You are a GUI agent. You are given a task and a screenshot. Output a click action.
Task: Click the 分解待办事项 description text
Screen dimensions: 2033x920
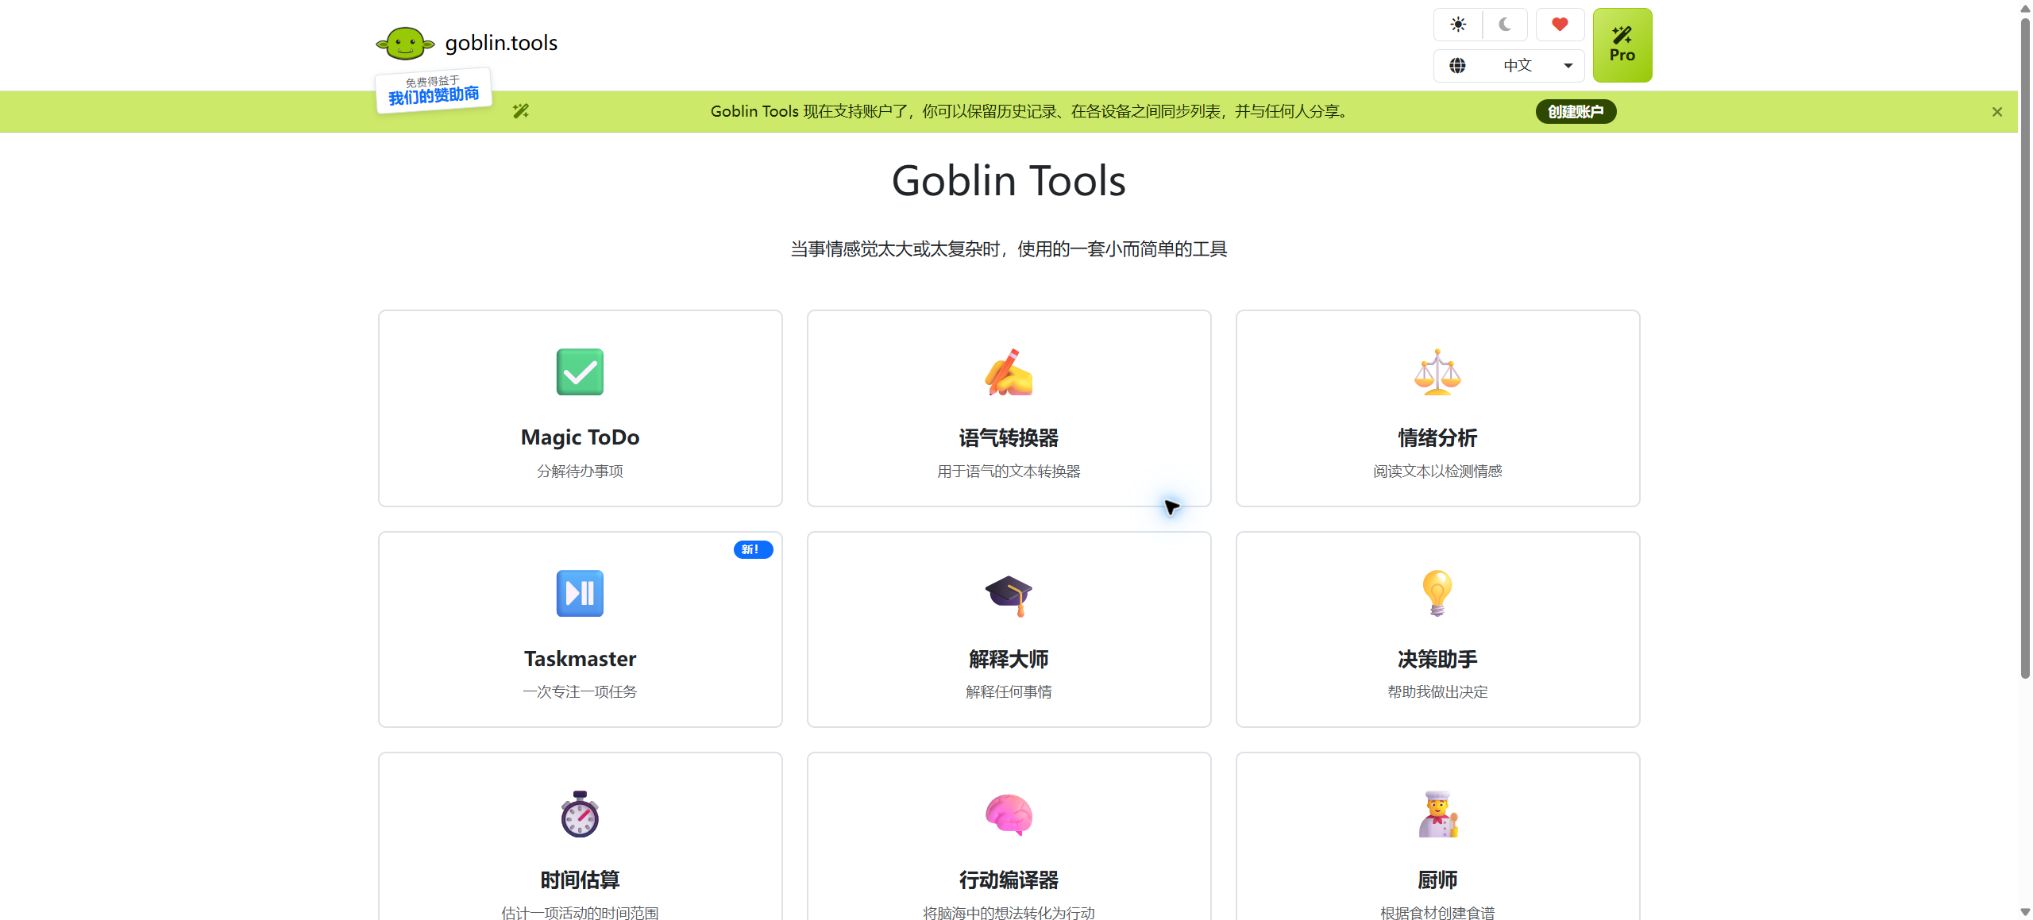[x=580, y=471]
